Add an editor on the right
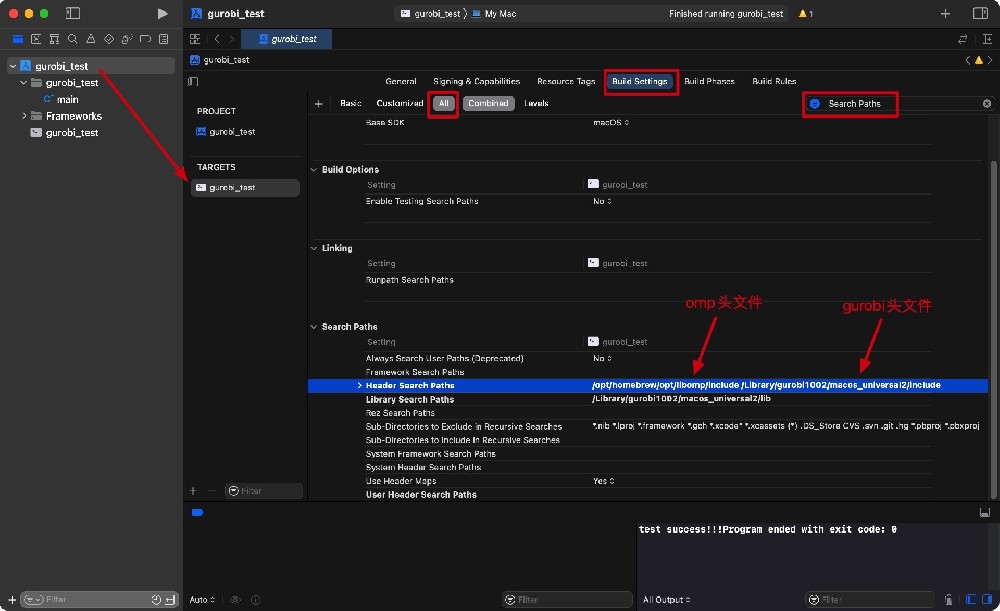 click(988, 39)
